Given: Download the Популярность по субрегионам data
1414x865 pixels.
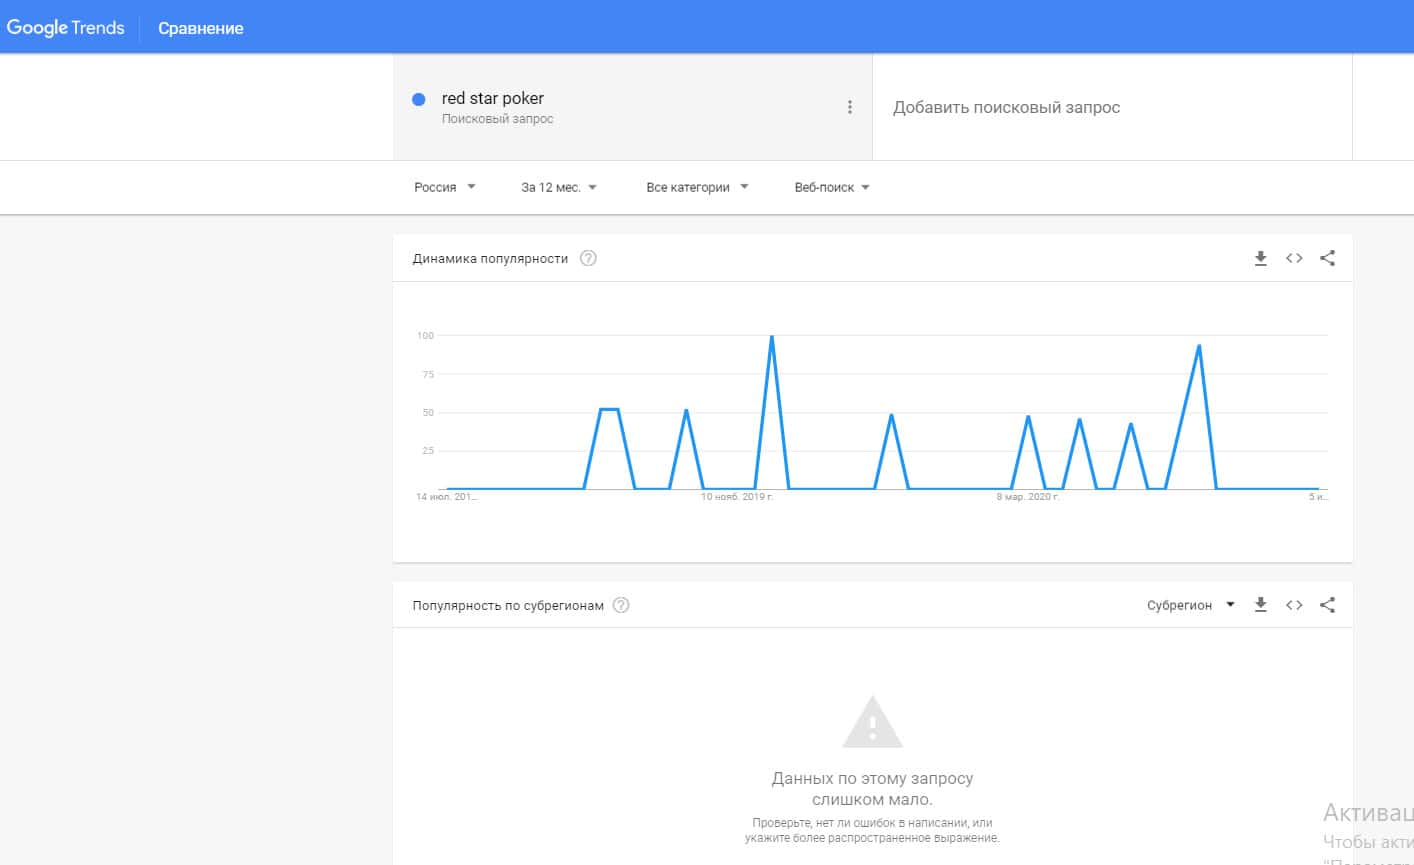Looking at the screenshot, I should coord(1260,605).
